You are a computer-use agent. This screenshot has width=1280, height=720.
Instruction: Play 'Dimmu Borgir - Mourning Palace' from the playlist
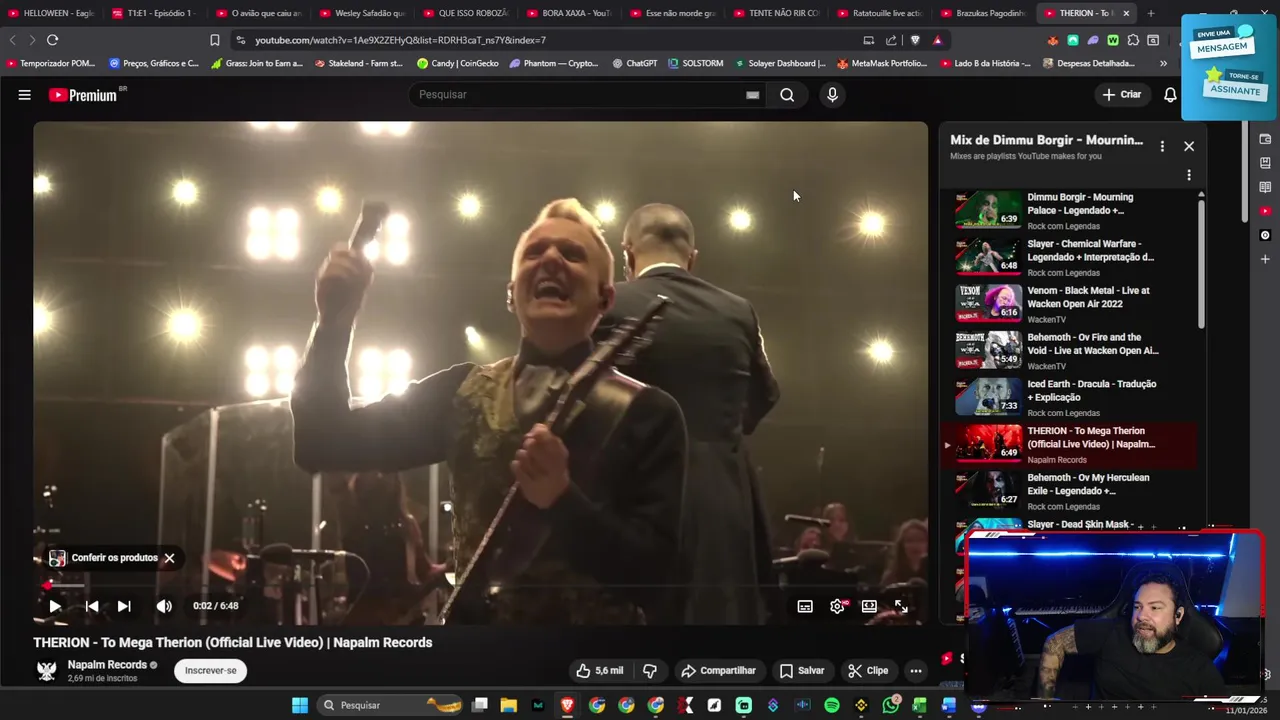(x=1070, y=210)
